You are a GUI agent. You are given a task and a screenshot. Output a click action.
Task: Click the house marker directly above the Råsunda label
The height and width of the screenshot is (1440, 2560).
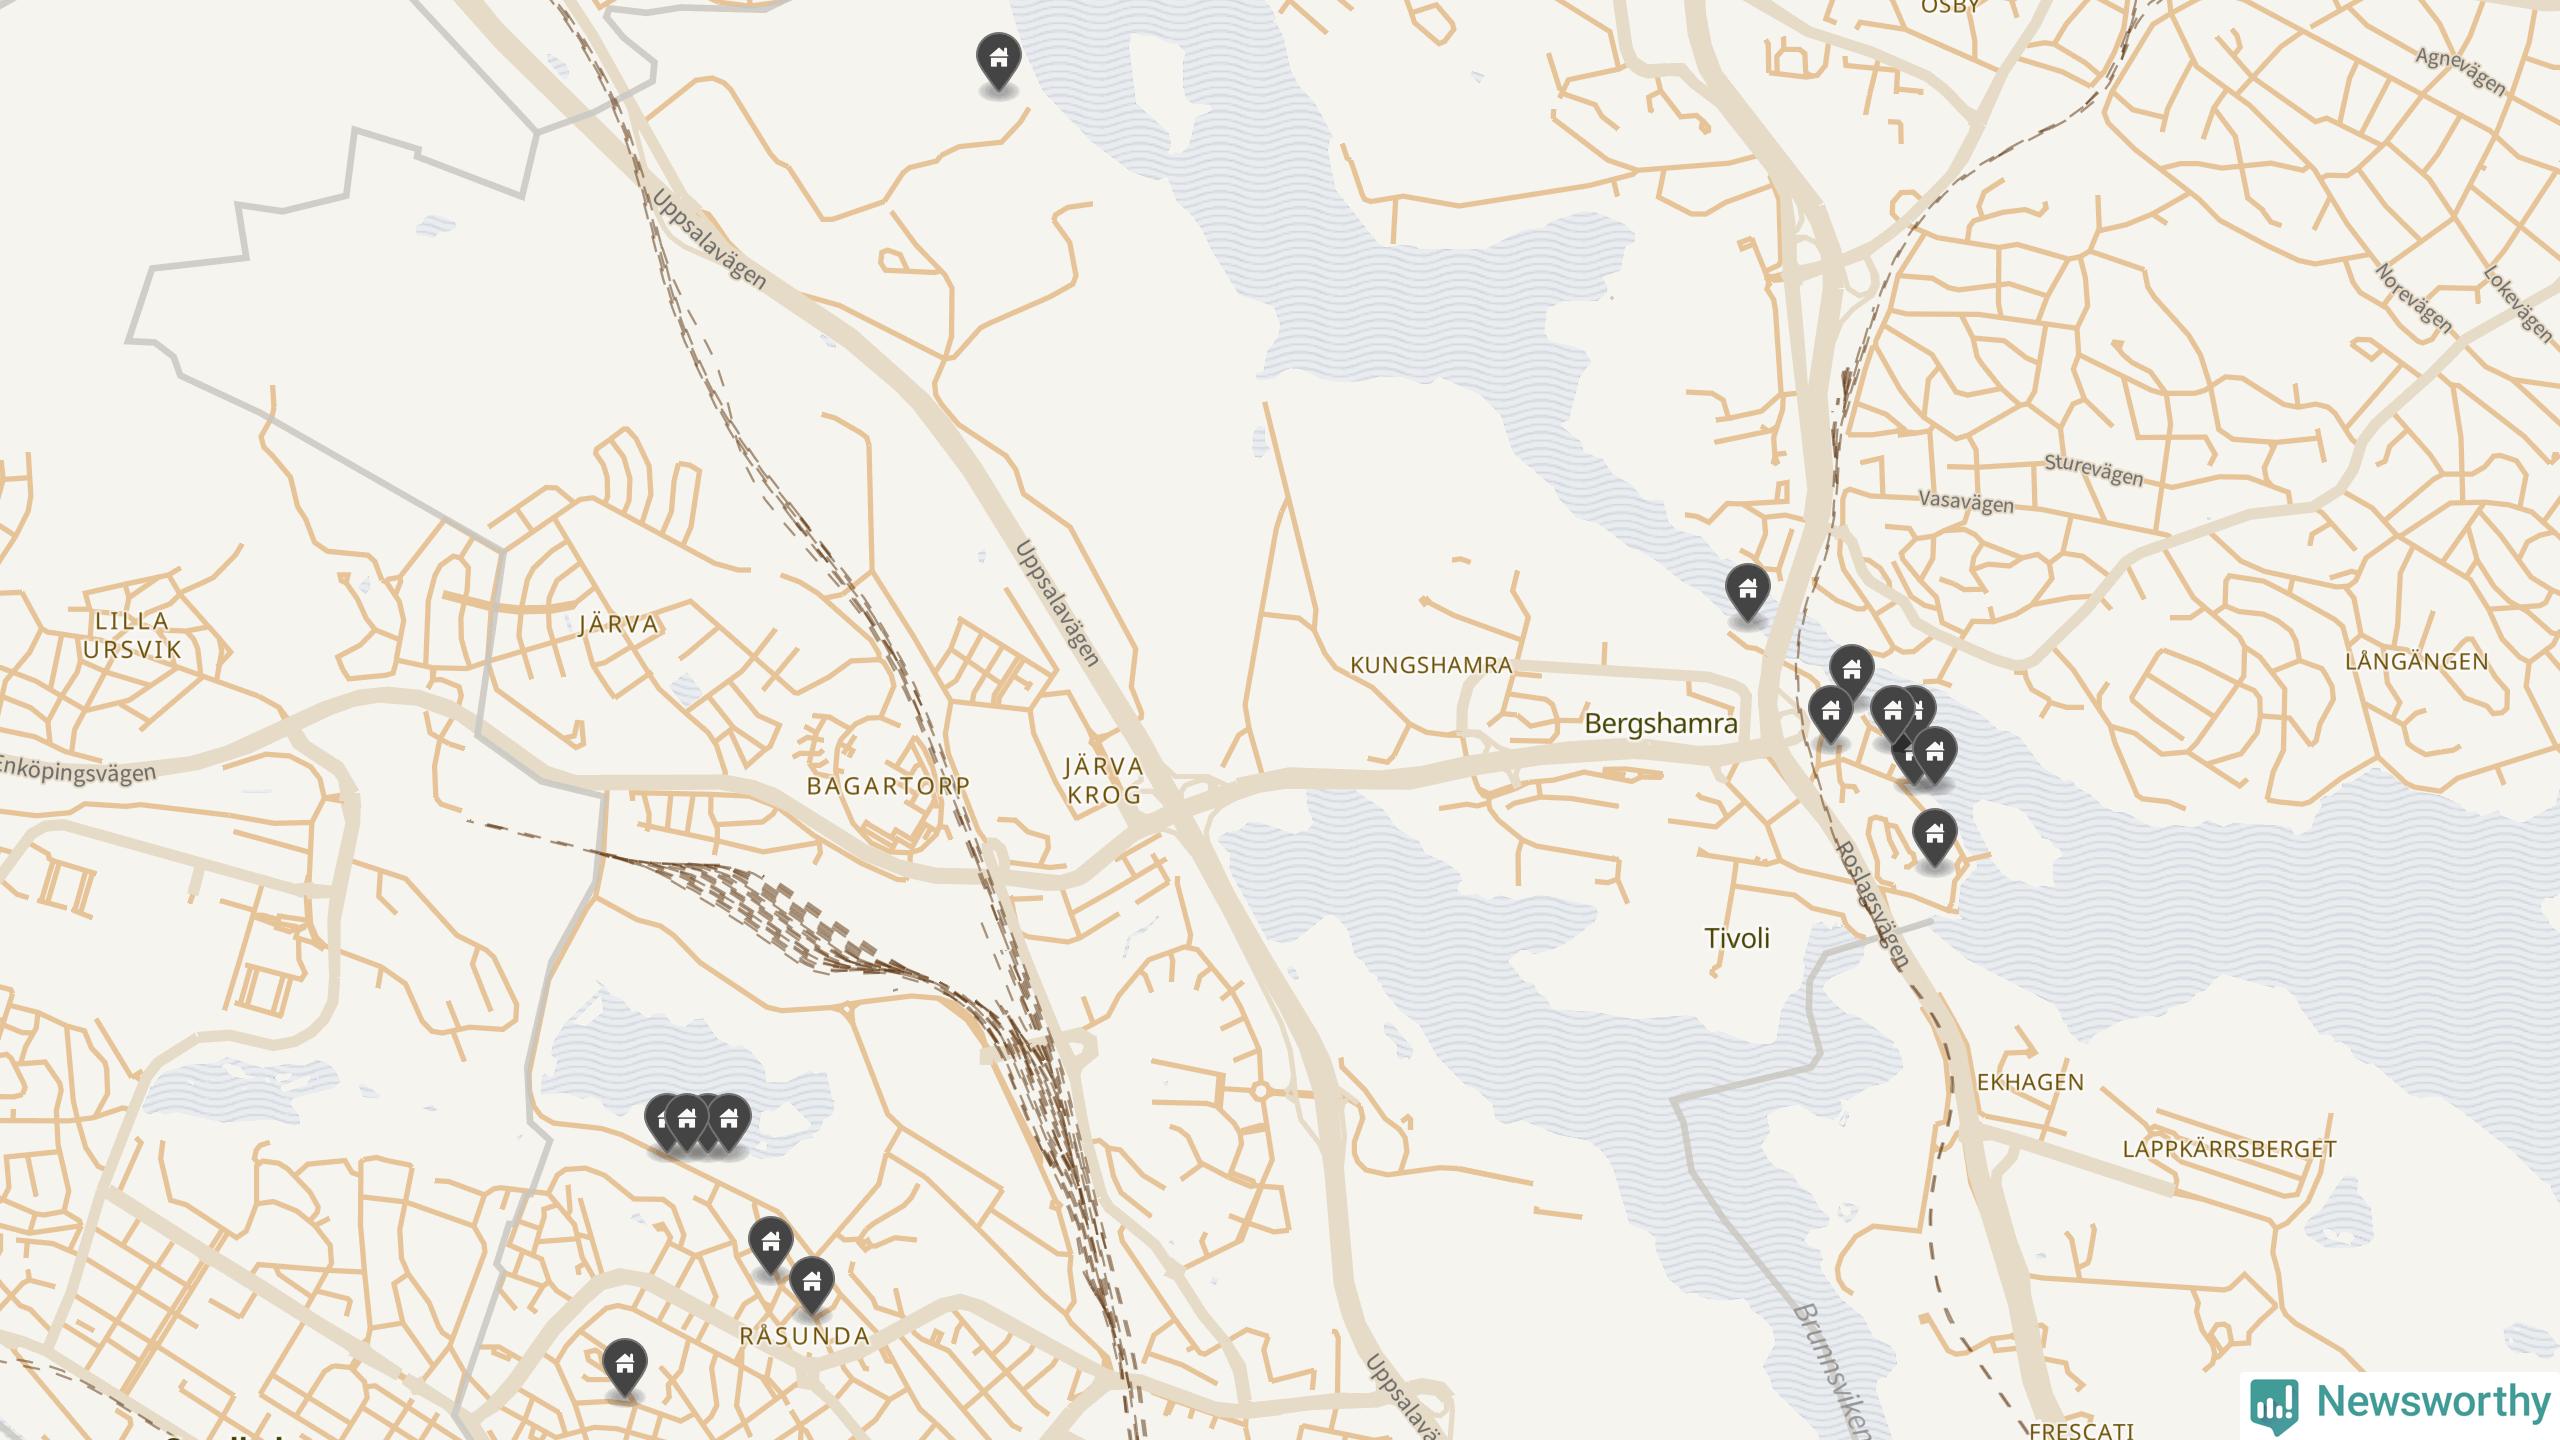pyautogui.click(x=812, y=1284)
